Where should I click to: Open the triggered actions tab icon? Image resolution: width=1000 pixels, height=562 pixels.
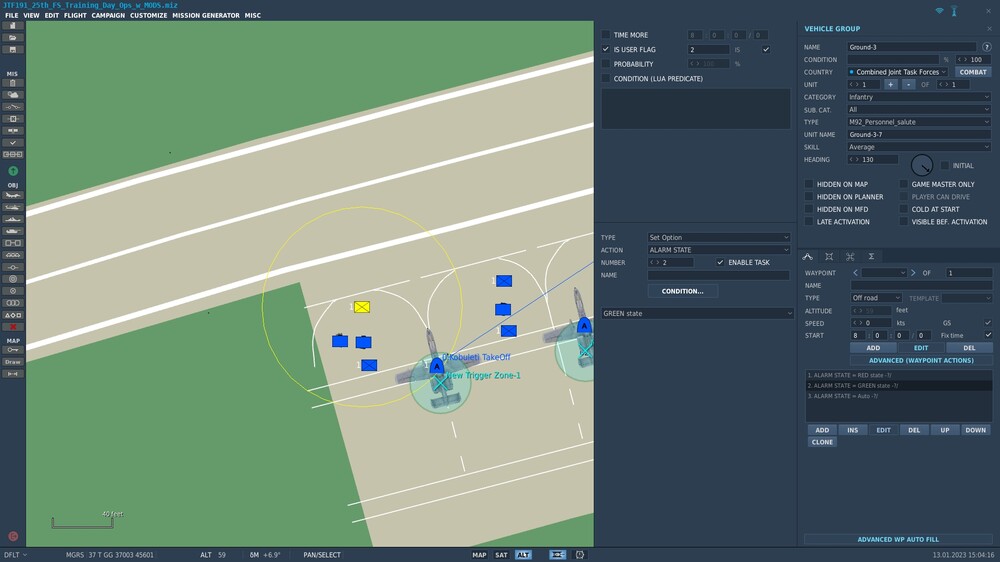pyautogui.click(x=829, y=256)
